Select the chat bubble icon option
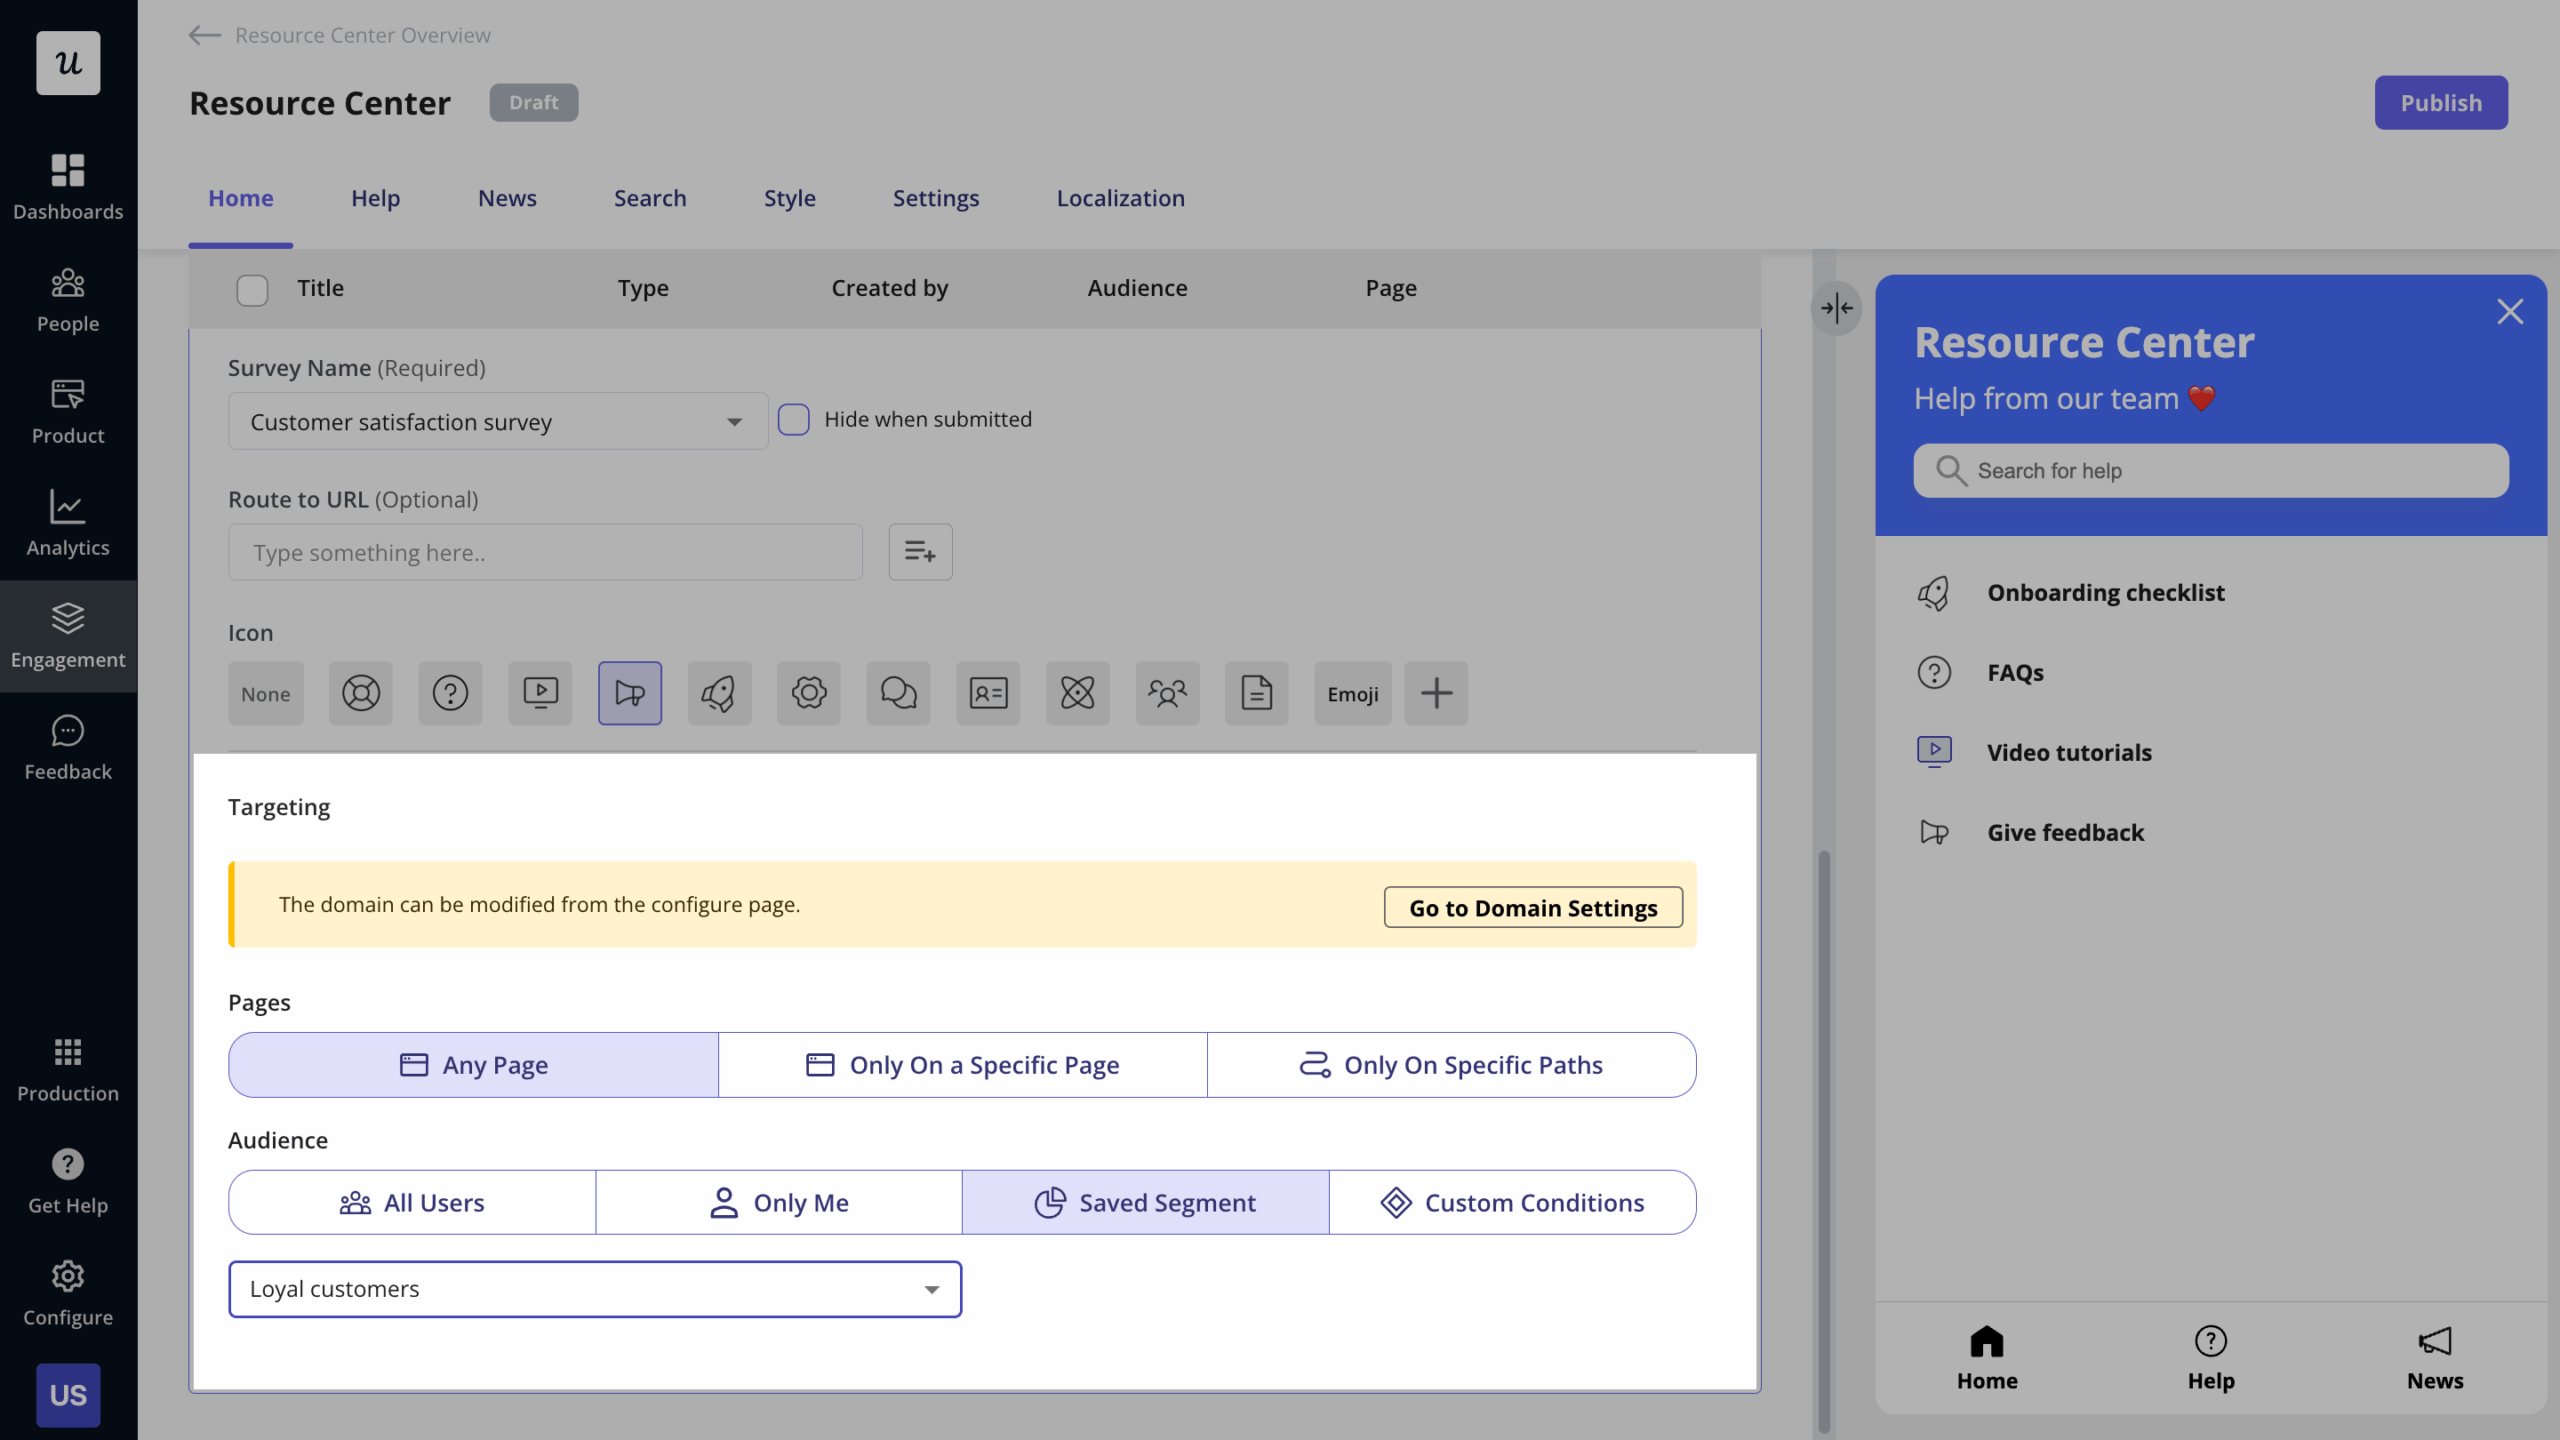This screenshot has height=1440, width=2560. (x=898, y=693)
